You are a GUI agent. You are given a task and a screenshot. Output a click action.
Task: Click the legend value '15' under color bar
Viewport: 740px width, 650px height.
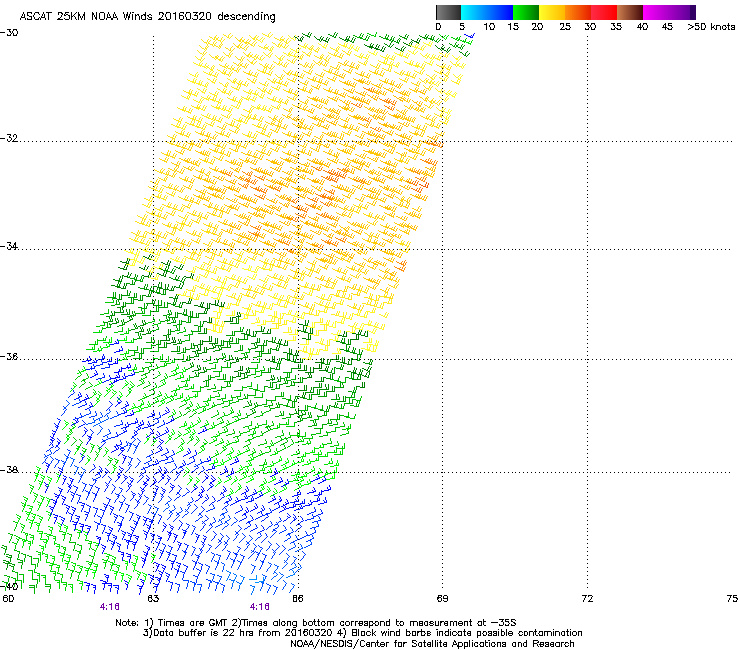click(x=513, y=27)
